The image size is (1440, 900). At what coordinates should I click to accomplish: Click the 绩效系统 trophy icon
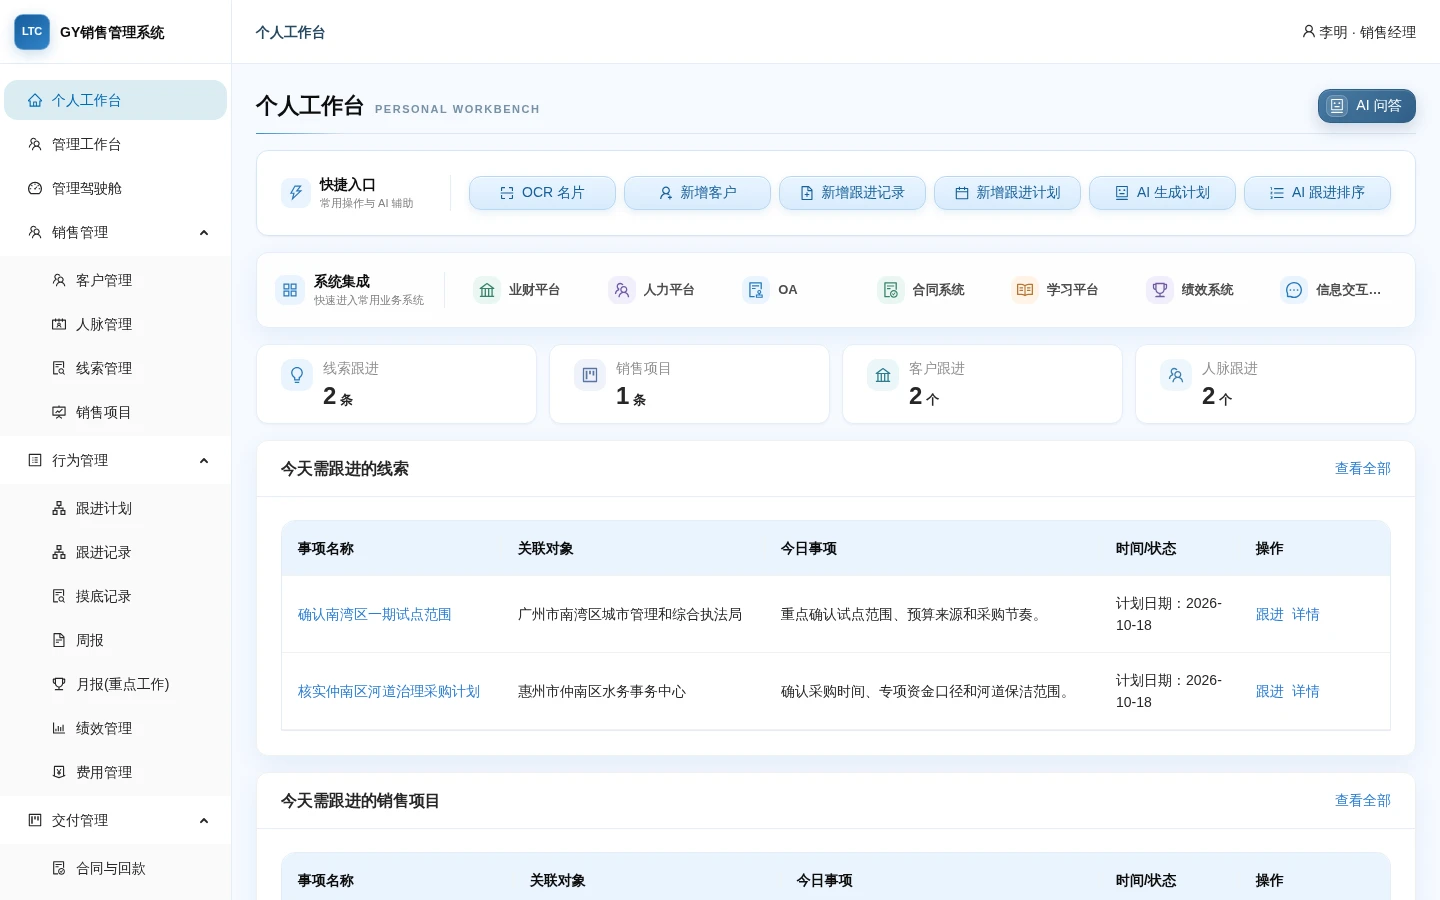click(x=1160, y=290)
